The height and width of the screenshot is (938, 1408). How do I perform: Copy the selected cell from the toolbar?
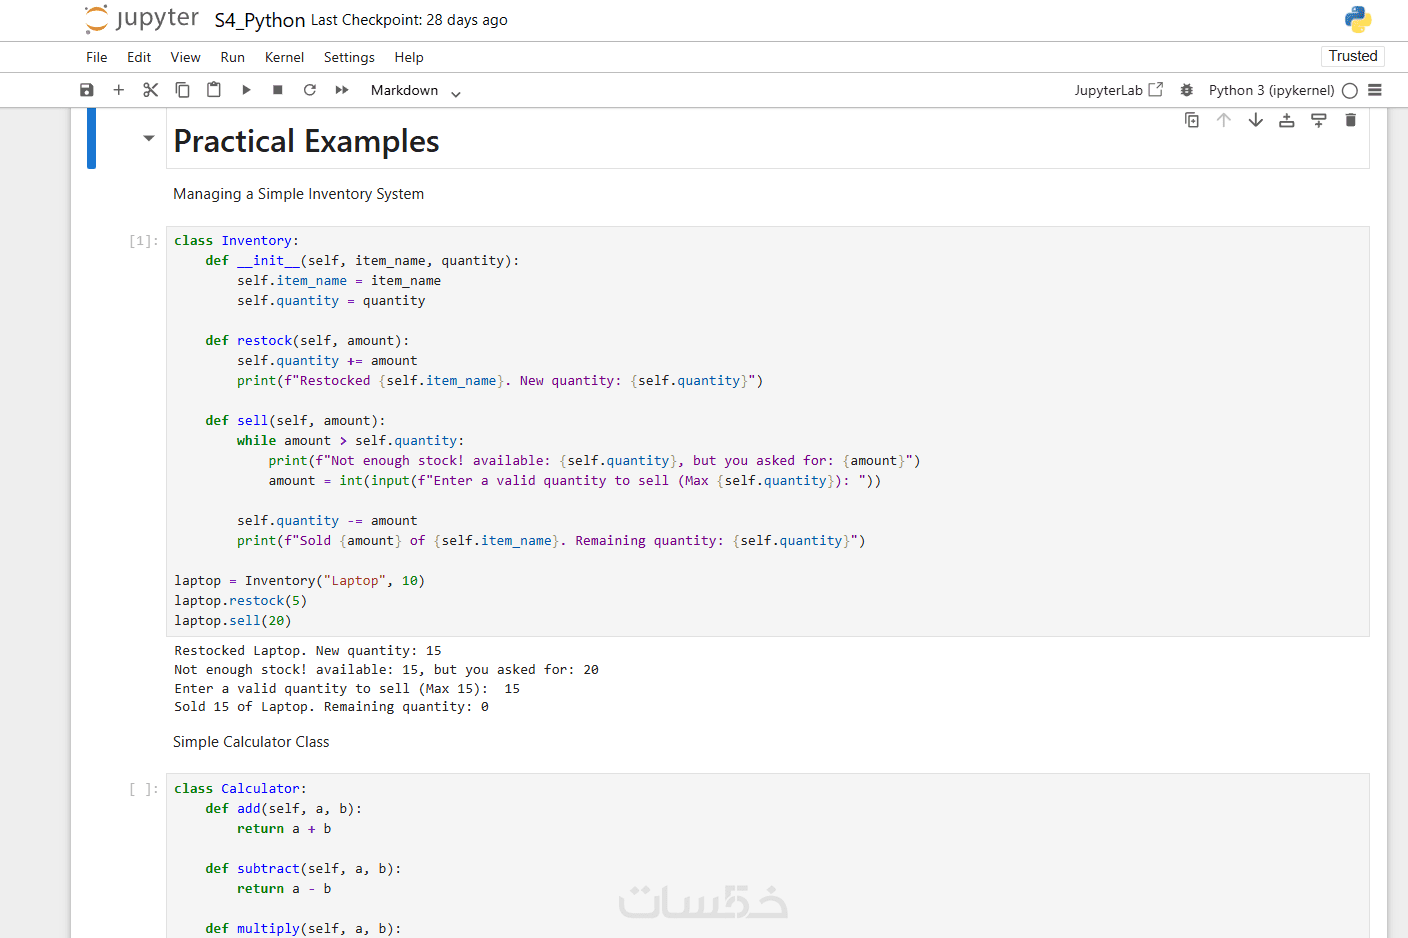(x=182, y=90)
